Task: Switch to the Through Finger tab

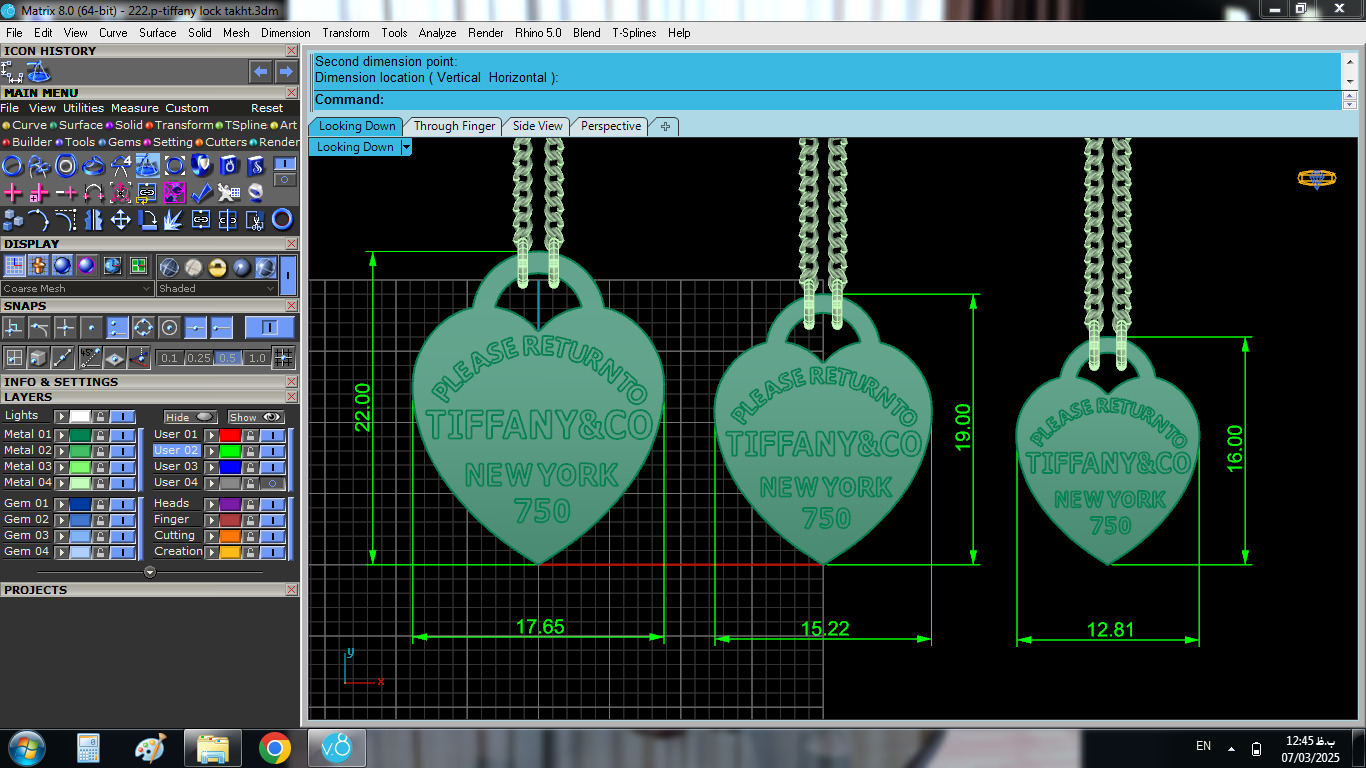Action: (x=454, y=126)
